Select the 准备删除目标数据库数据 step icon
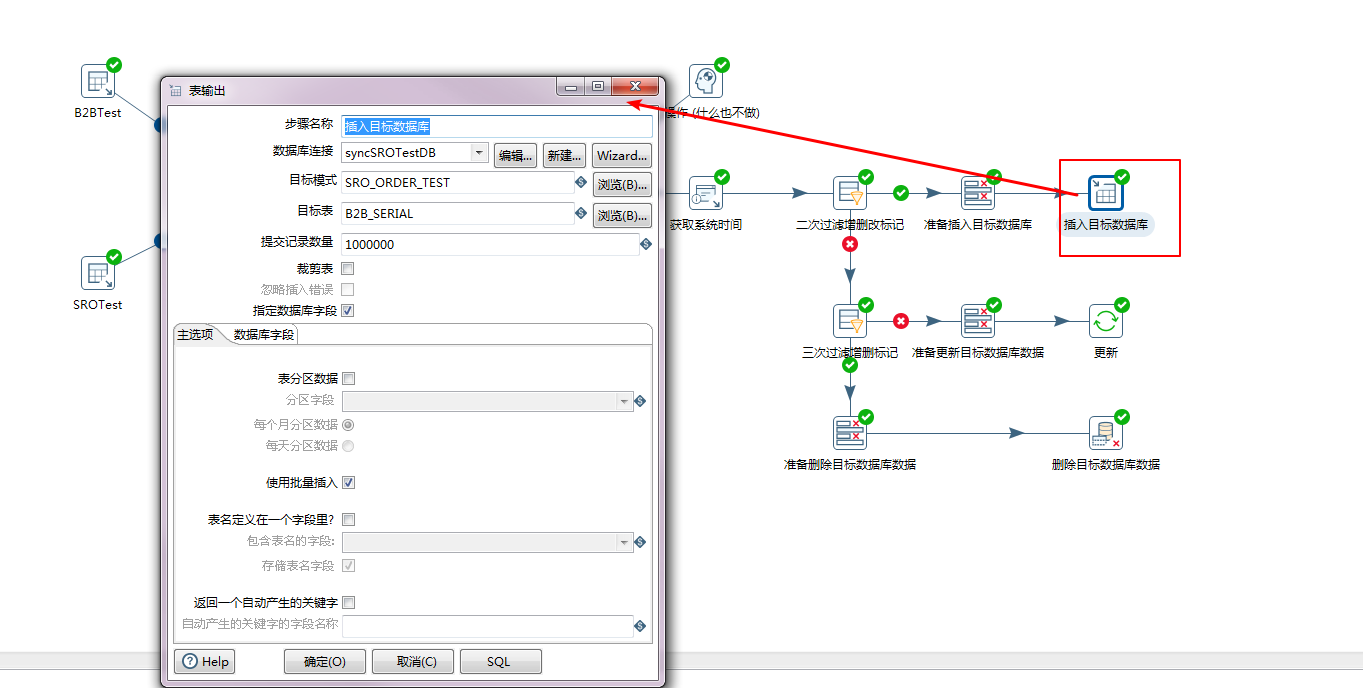This screenshot has width=1363, height=688. point(850,433)
